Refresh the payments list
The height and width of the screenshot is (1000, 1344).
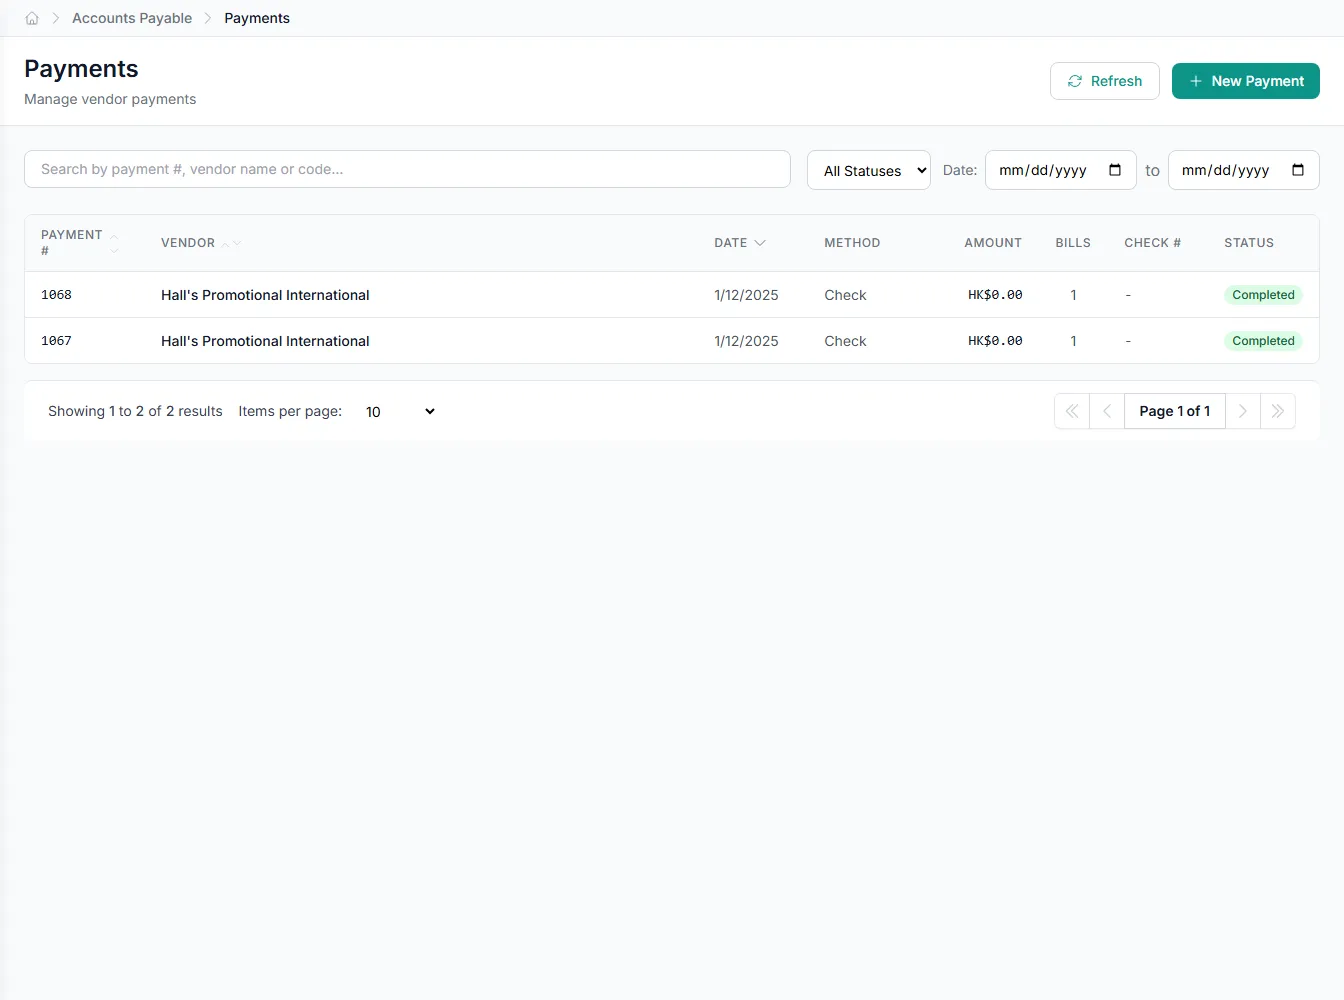point(1105,81)
